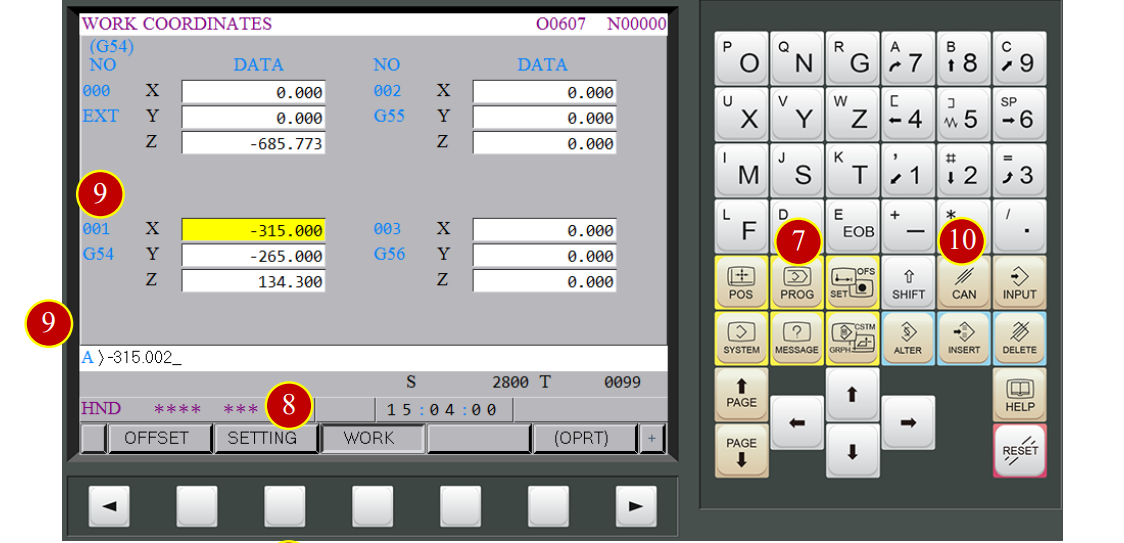
Task: Tap the S / J address key
Action: pyautogui.click(x=797, y=170)
